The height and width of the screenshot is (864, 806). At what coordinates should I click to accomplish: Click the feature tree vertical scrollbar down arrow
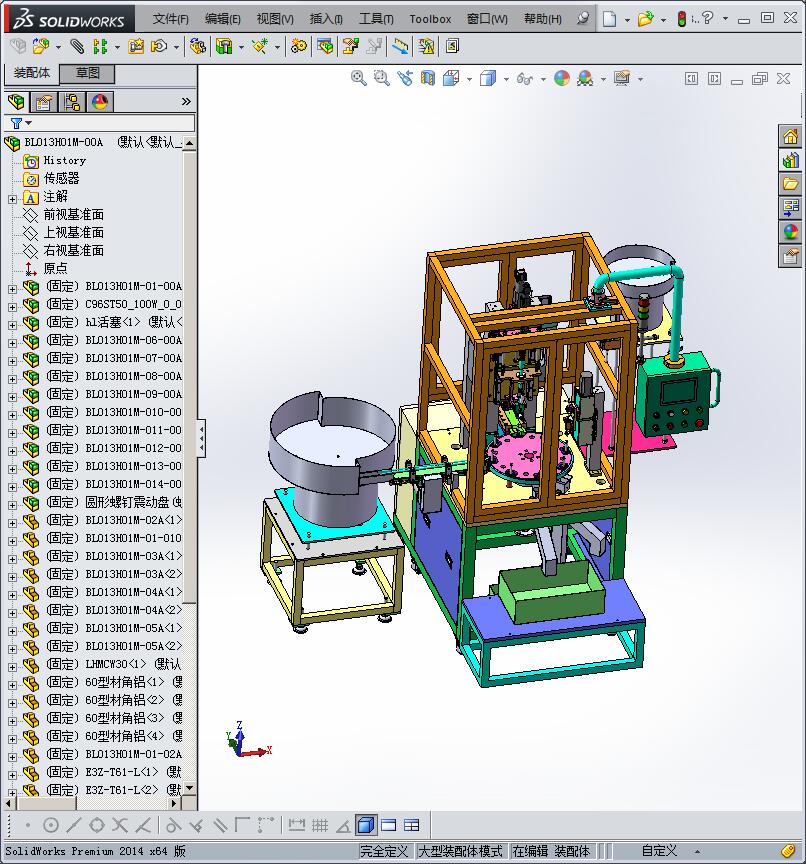point(190,788)
